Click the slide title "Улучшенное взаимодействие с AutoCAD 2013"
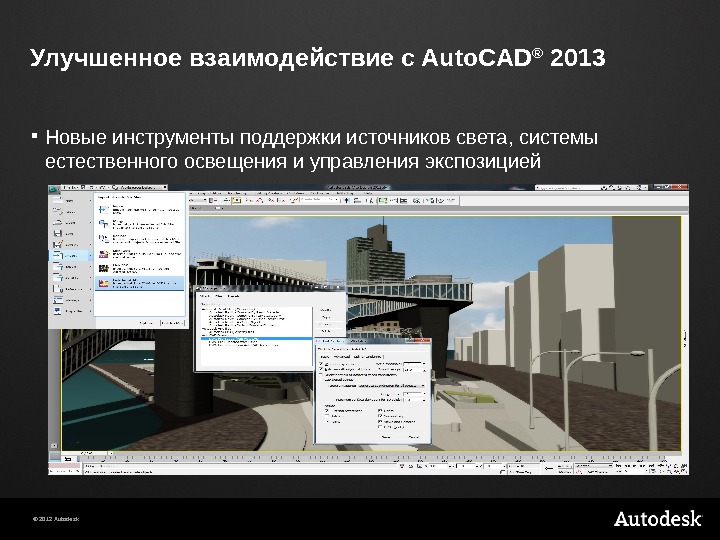Screen dimensions: 720x540 (x=317, y=58)
